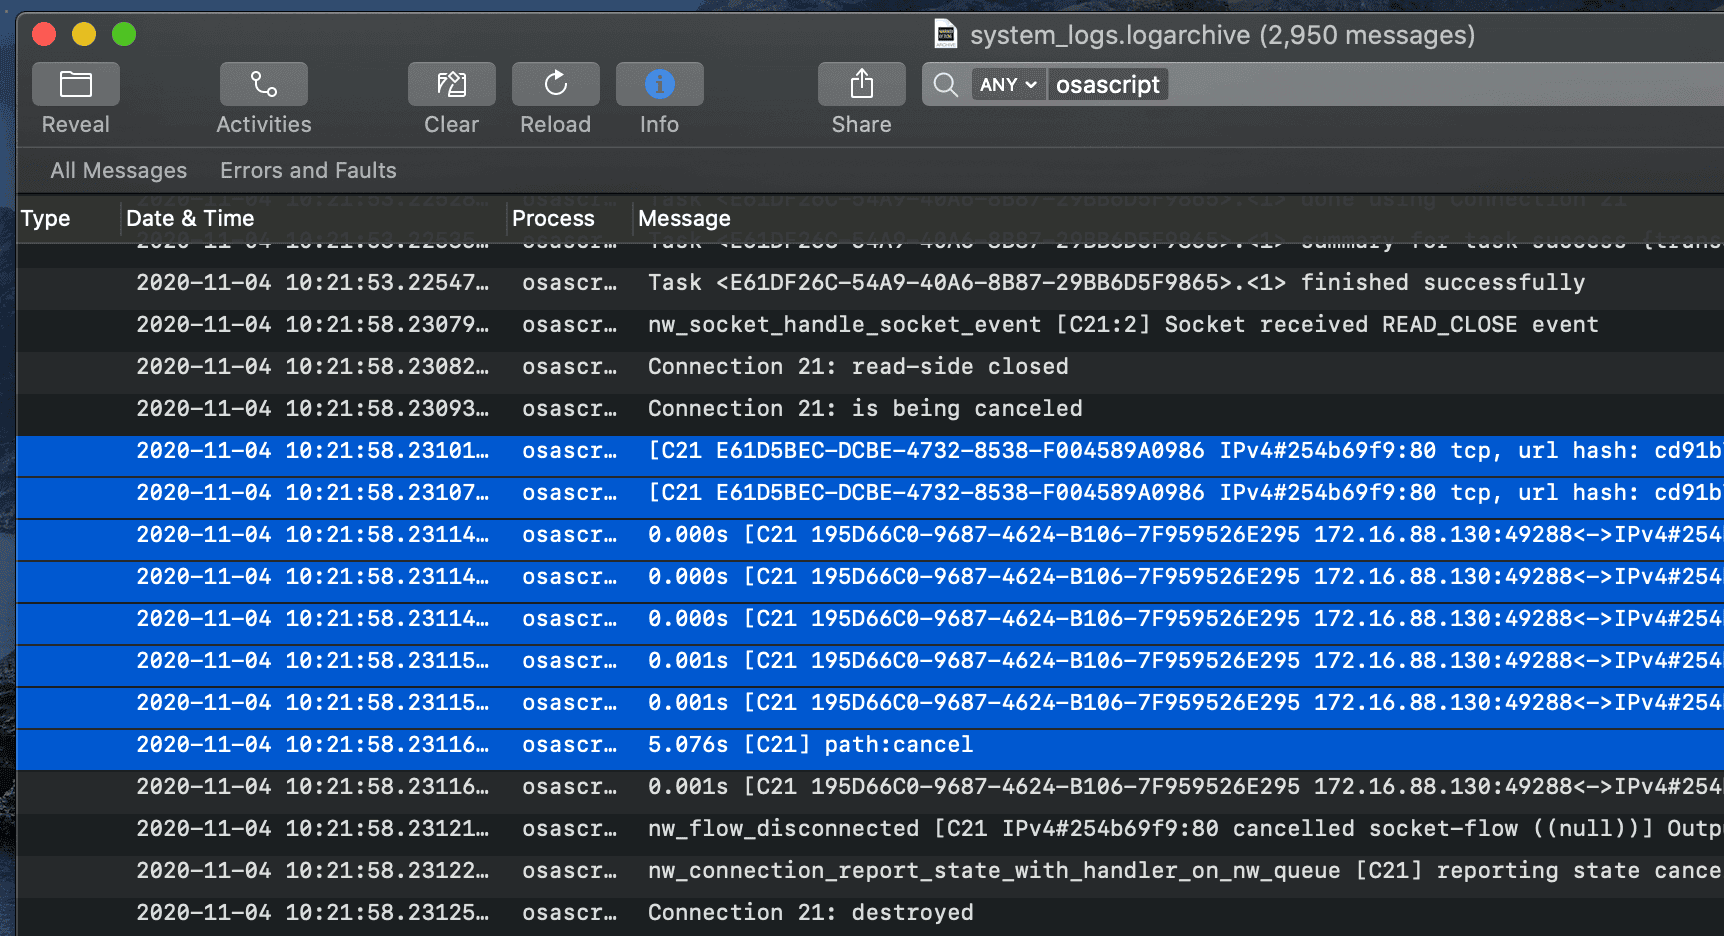
Task: Click the search magnifier icon
Action: (x=946, y=85)
